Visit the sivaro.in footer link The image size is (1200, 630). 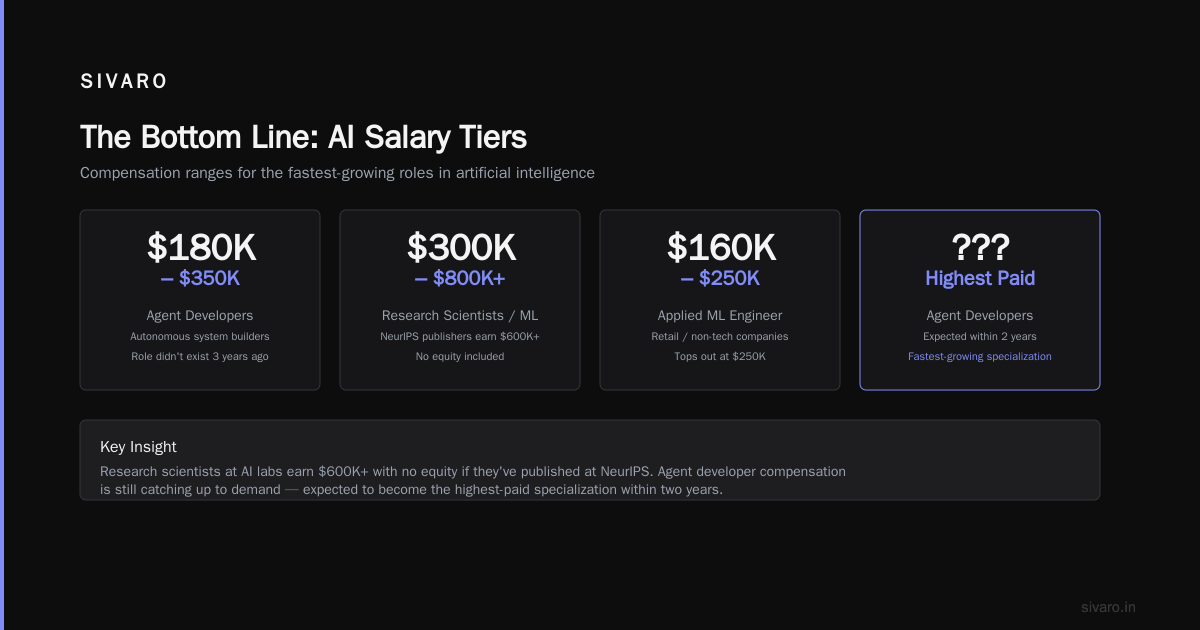pos(1108,607)
